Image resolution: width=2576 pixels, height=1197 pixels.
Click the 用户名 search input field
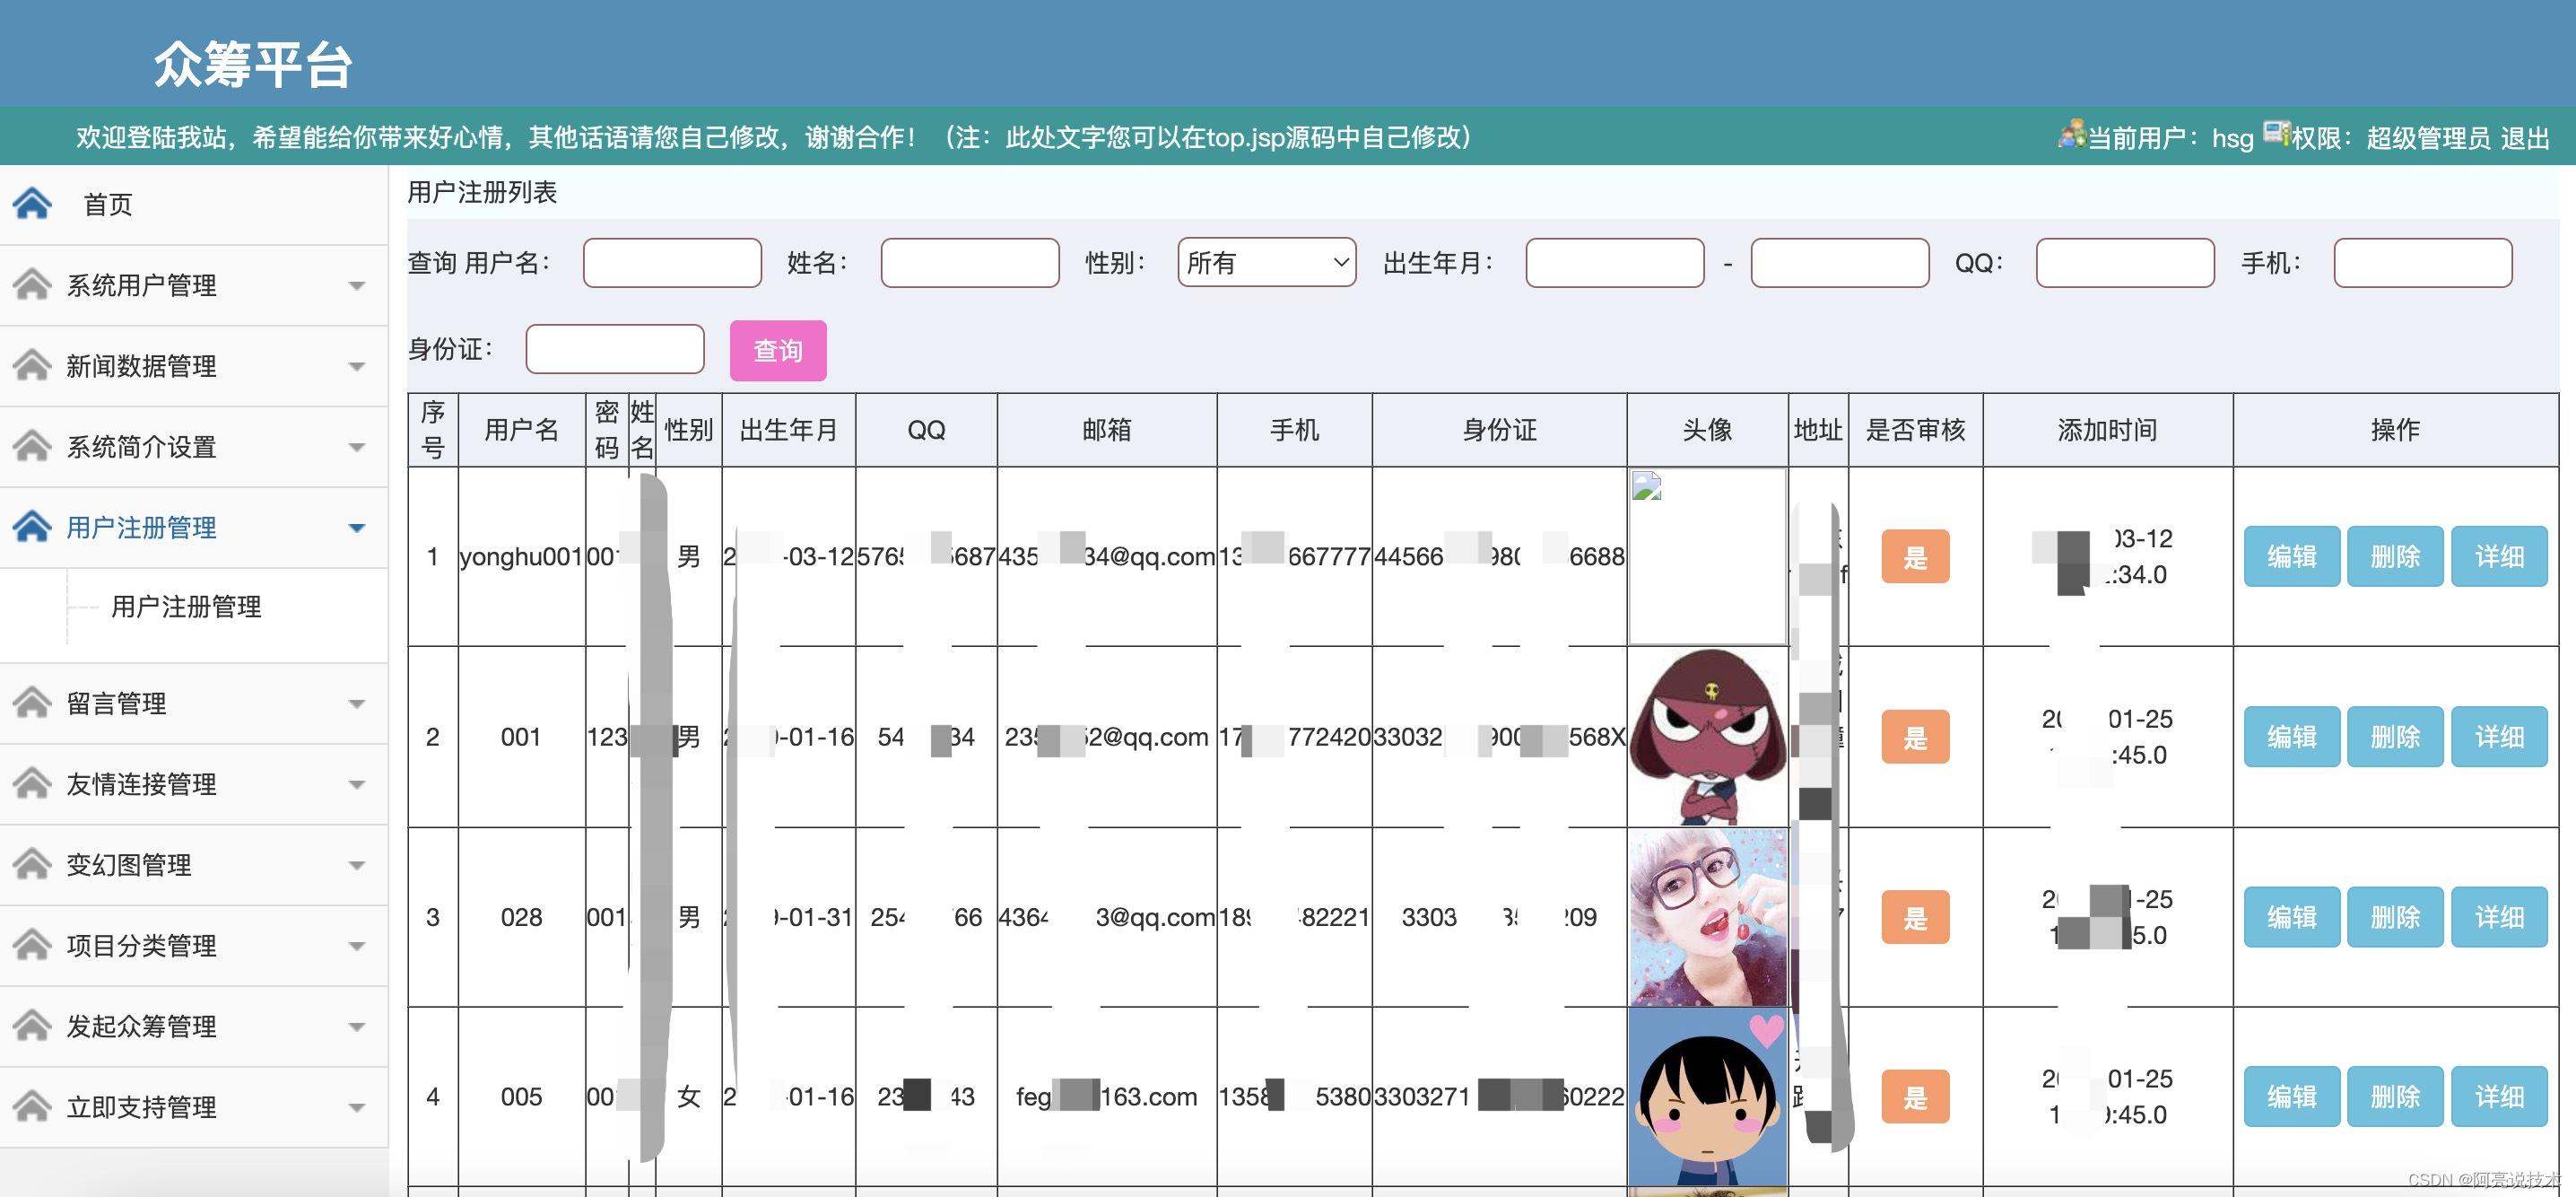pos(672,263)
